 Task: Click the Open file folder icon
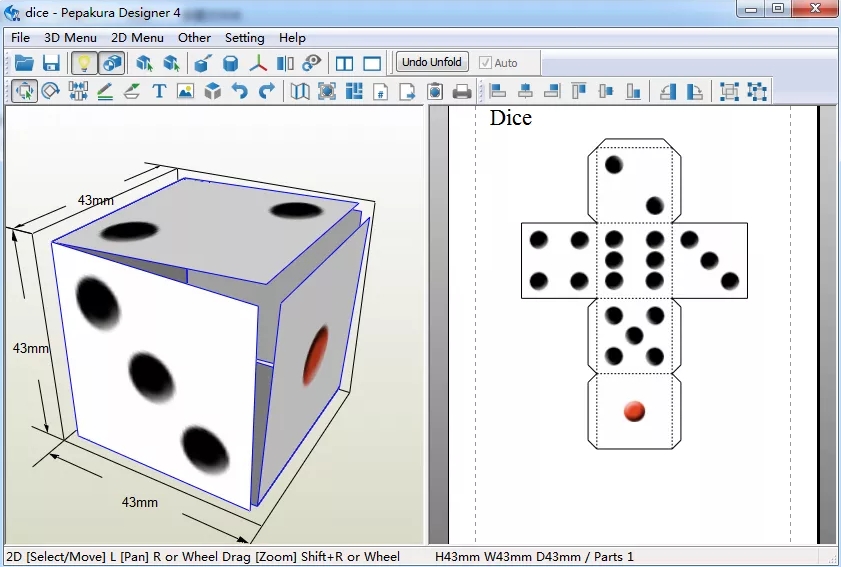tap(24, 63)
